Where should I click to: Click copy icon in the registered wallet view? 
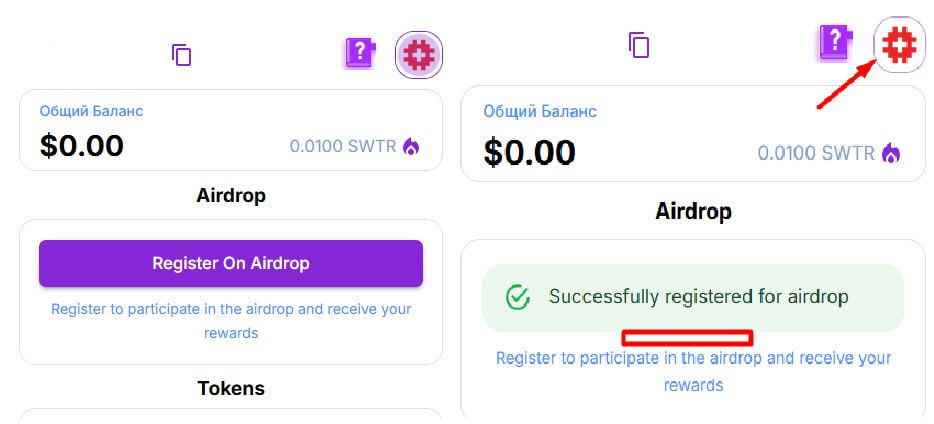639,45
